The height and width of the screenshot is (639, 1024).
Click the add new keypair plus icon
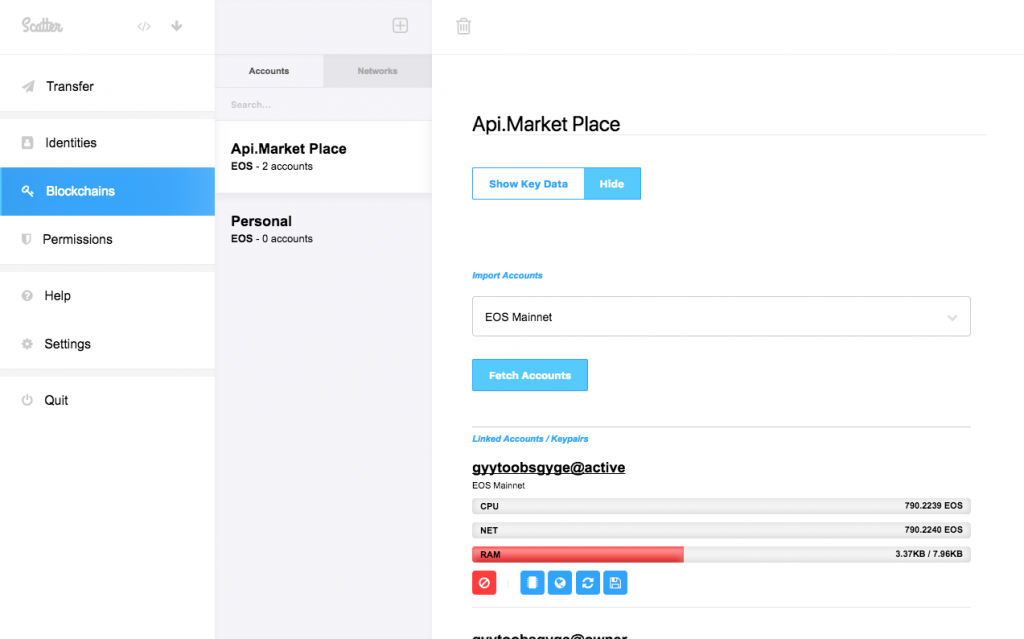coord(400,26)
